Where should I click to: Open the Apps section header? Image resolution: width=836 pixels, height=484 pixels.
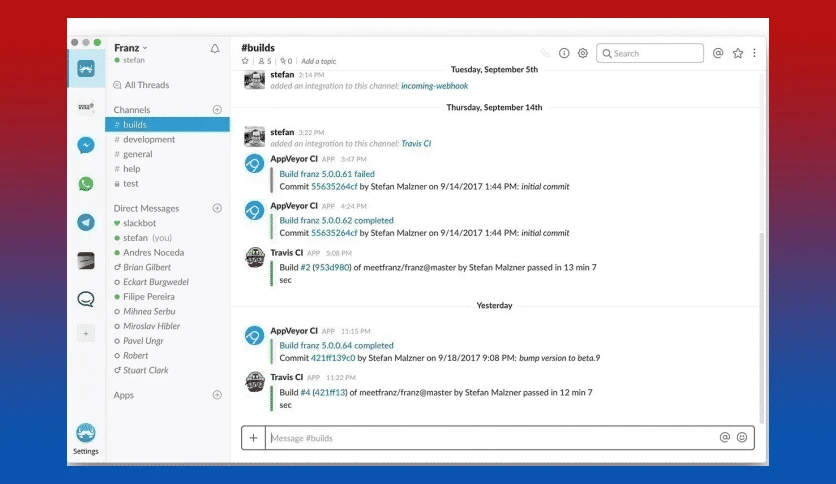[x=124, y=395]
